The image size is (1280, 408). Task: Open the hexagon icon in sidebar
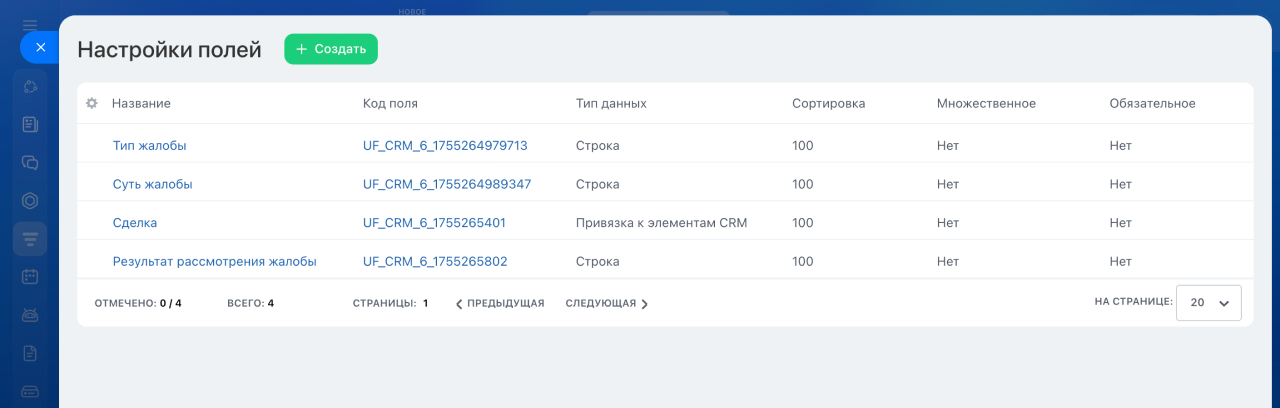30,200
